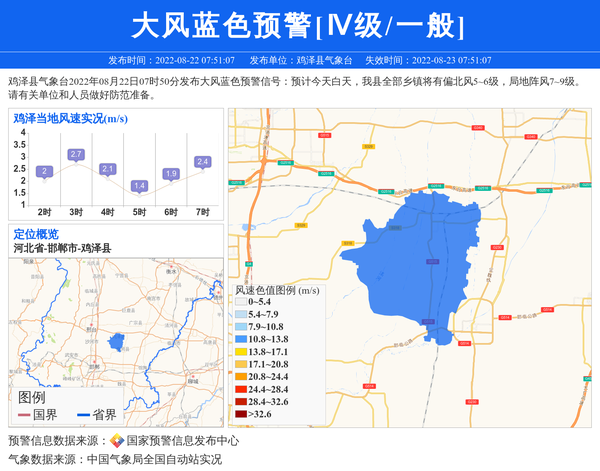
Task: Click the 1.4 wind speed marker at 5时
Action: (139, 186)
